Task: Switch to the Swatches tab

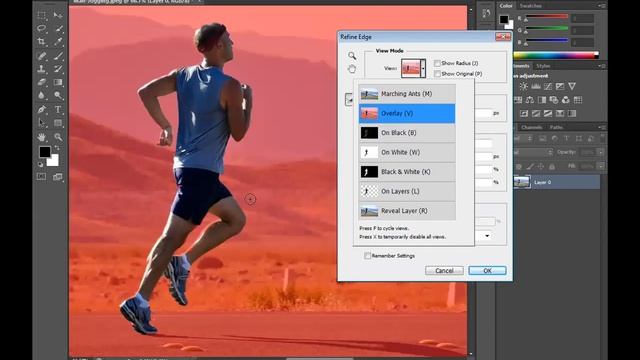Action: [530, 6]
